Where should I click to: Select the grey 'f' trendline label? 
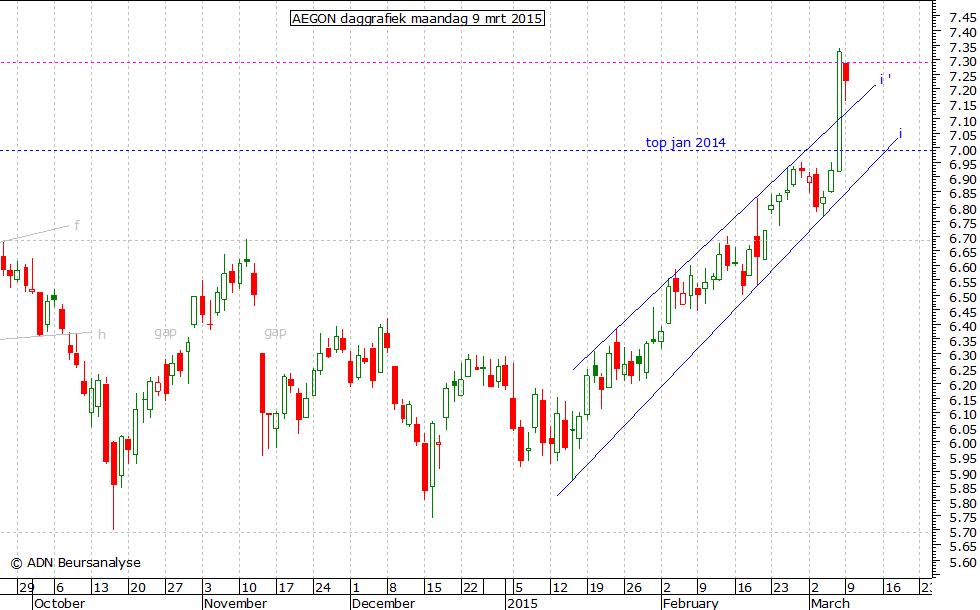pos(77,225)
